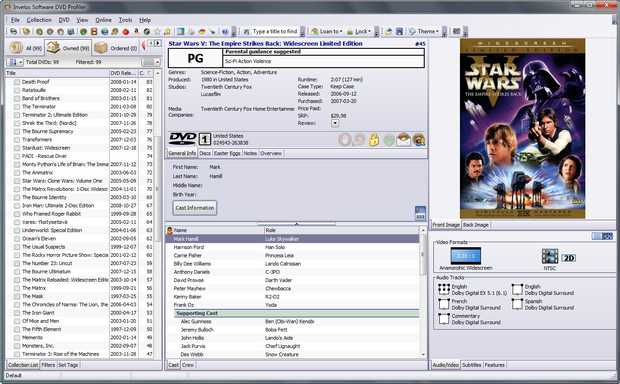Click the DVD logo icon
Screen dimensions: 620x384
click(x=182, y=139)
